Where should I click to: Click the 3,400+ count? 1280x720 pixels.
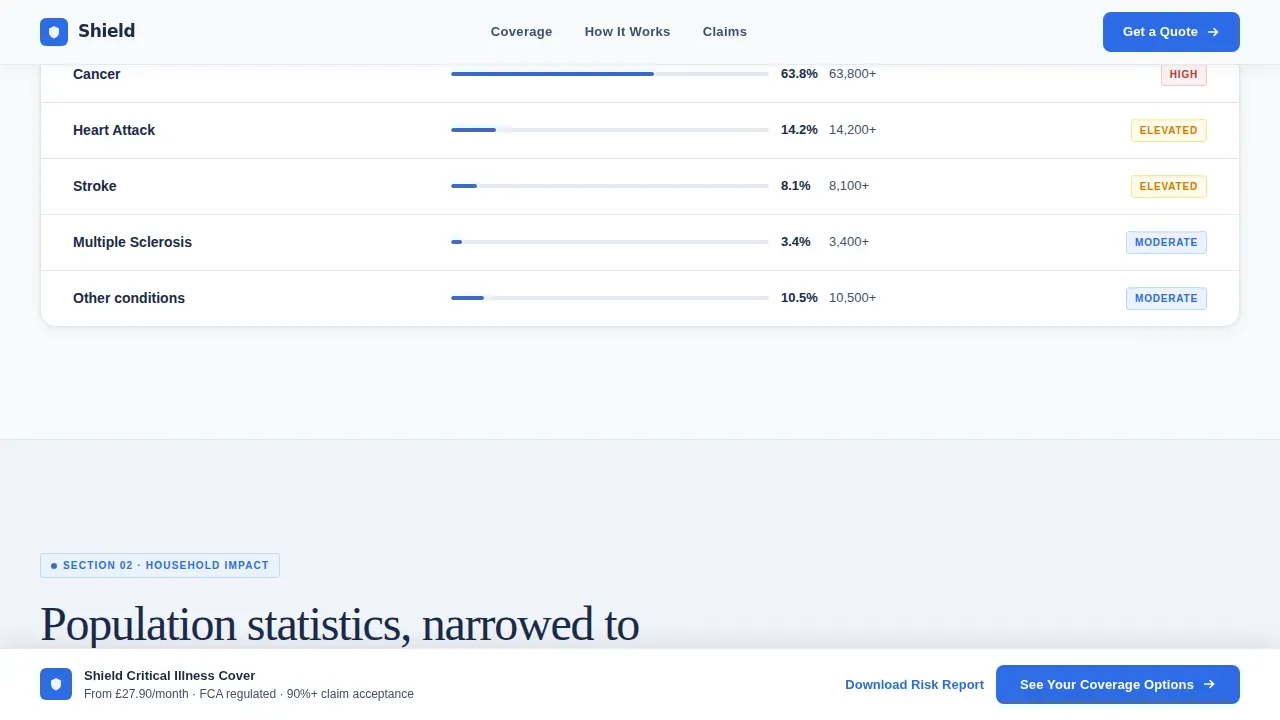(x=849, y=242)
